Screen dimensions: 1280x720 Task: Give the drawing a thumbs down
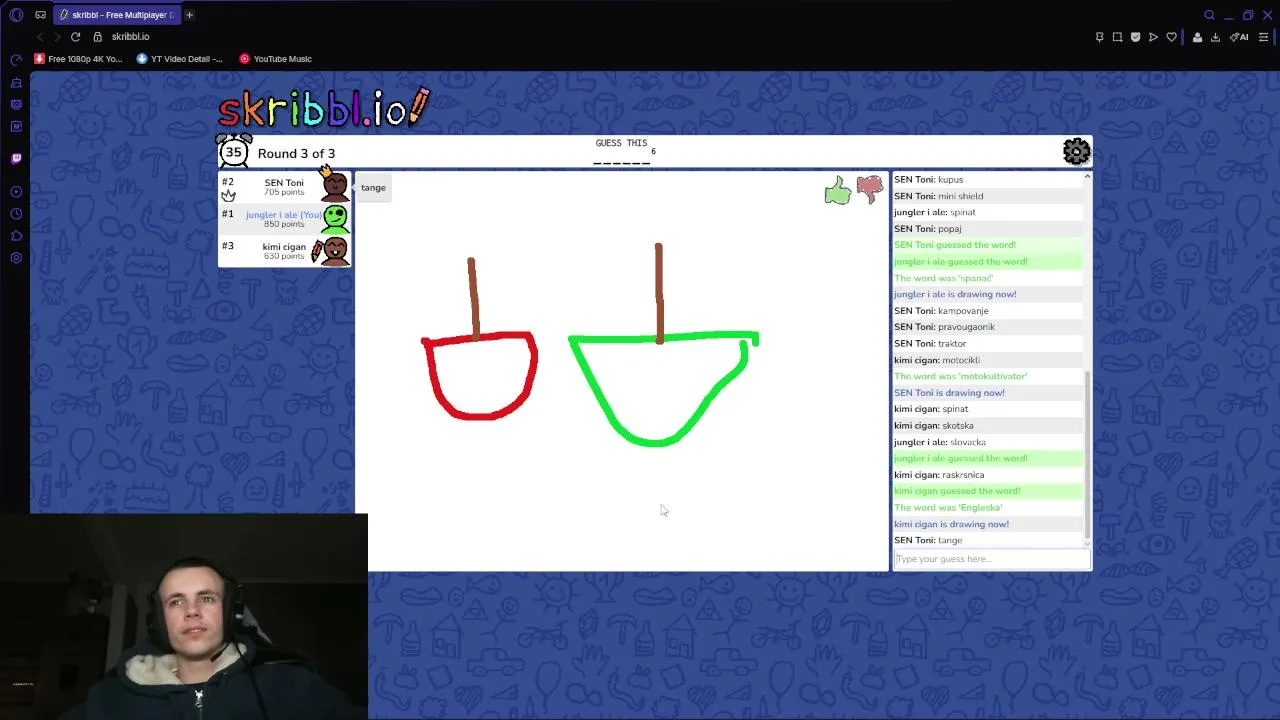[870, 189]
